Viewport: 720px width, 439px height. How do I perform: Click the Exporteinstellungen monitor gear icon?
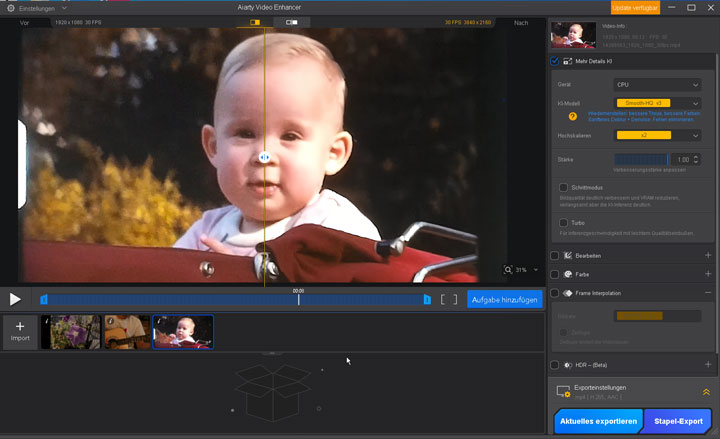click(x=563, y=392)
